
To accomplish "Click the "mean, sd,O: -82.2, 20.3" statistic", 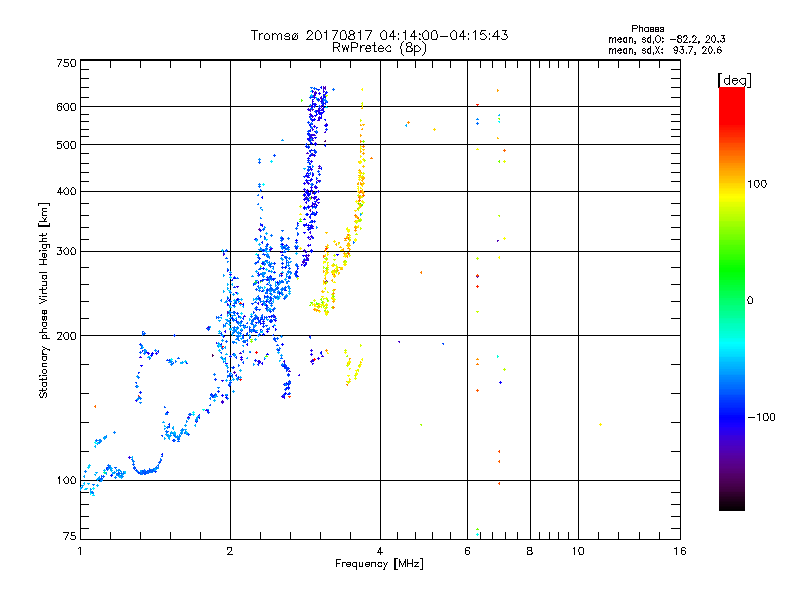I will (x=667, y=39).
